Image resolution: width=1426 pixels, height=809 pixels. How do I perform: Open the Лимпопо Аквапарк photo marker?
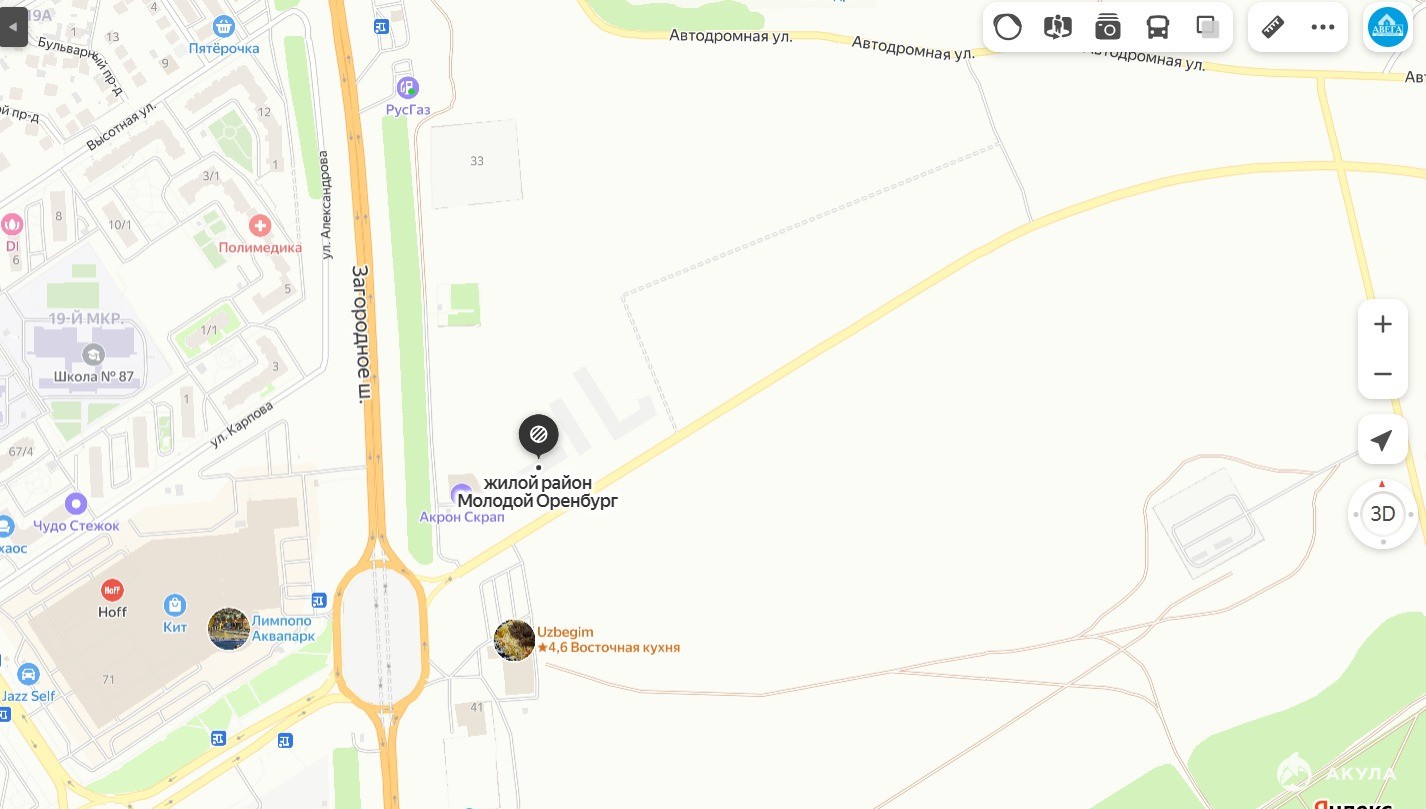229,629
